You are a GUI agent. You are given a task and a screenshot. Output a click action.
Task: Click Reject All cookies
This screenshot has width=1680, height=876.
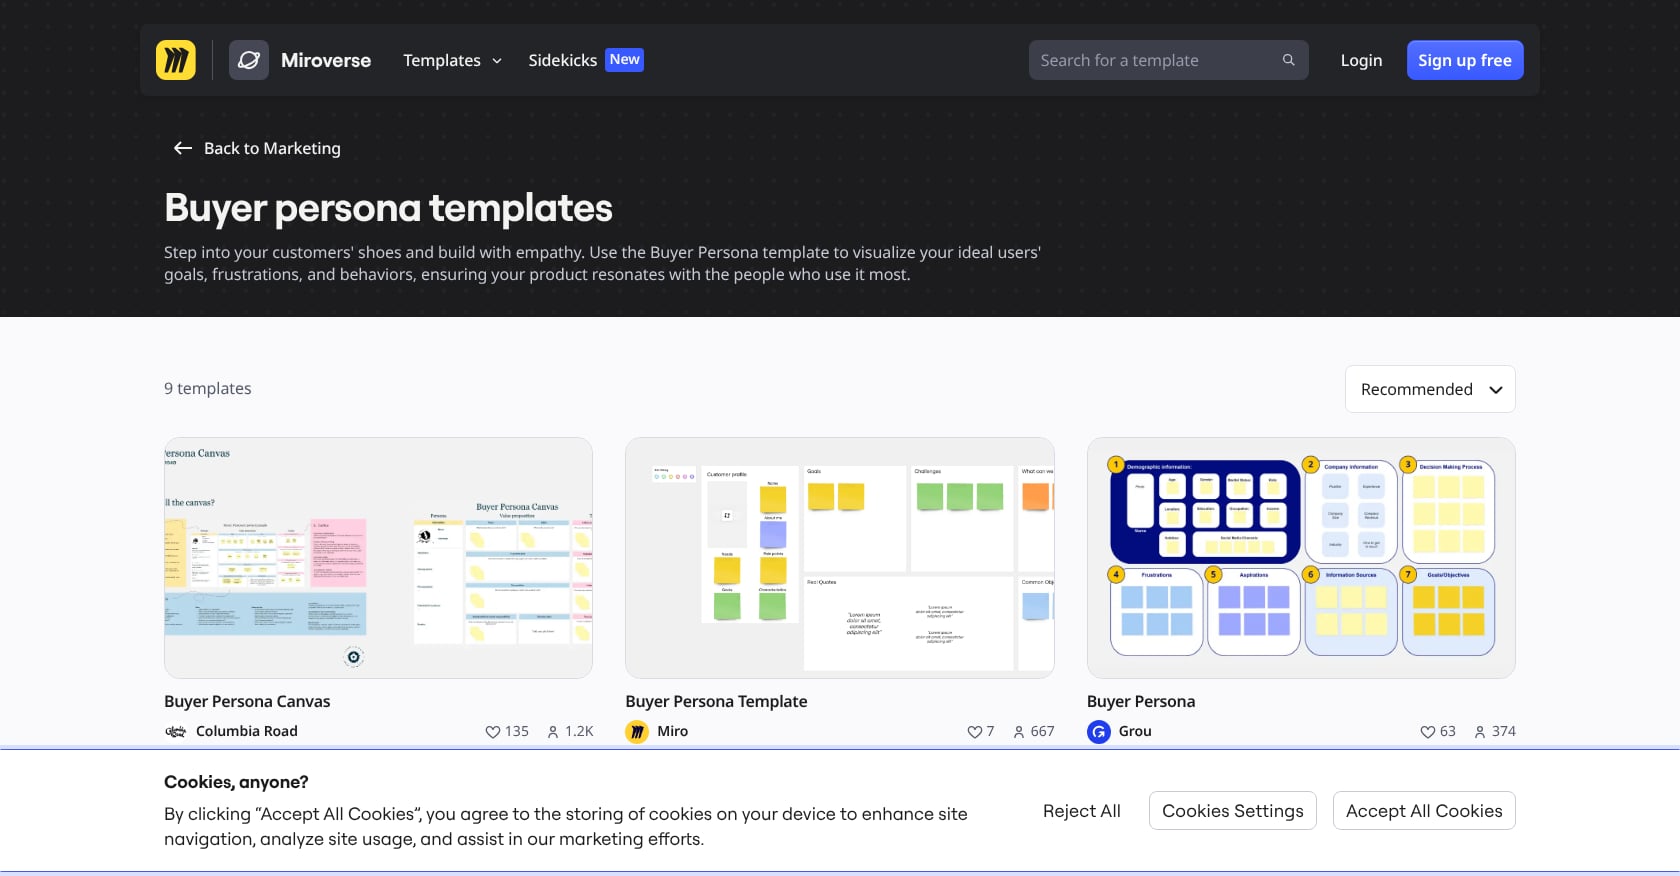tap(1082, 811)
